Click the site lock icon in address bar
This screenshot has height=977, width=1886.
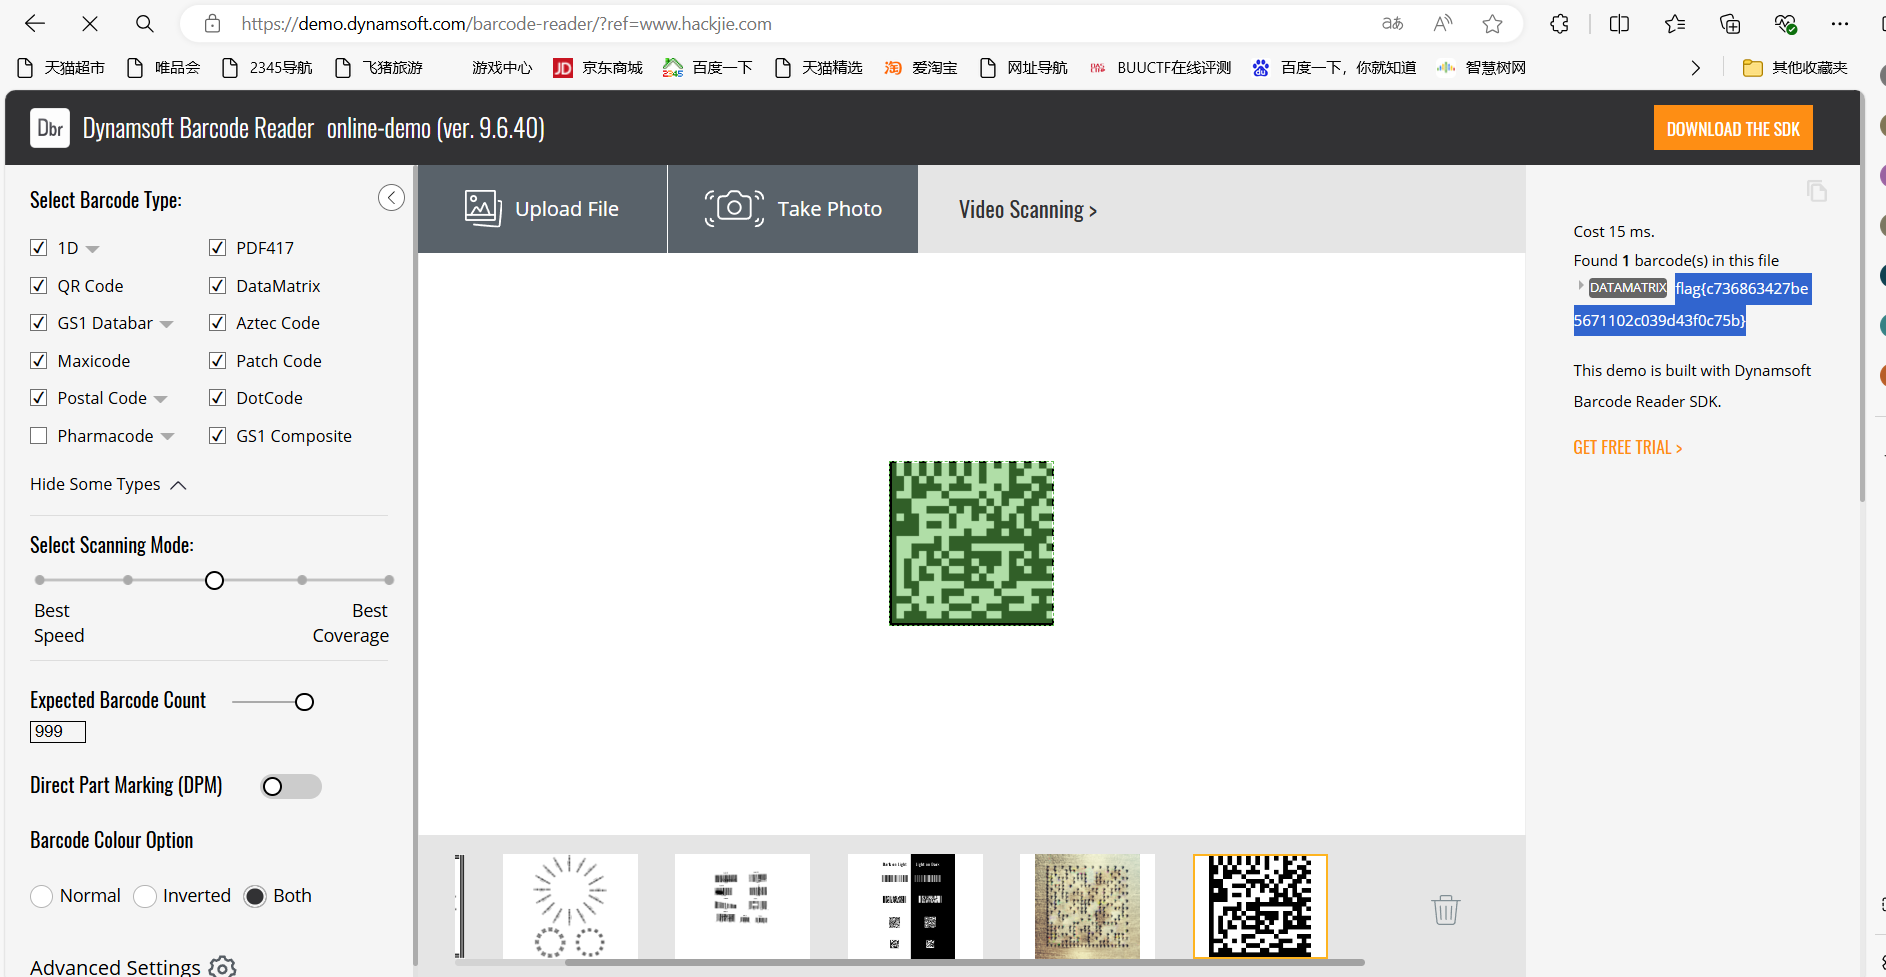pyautogui.click(x=212, y=24)
